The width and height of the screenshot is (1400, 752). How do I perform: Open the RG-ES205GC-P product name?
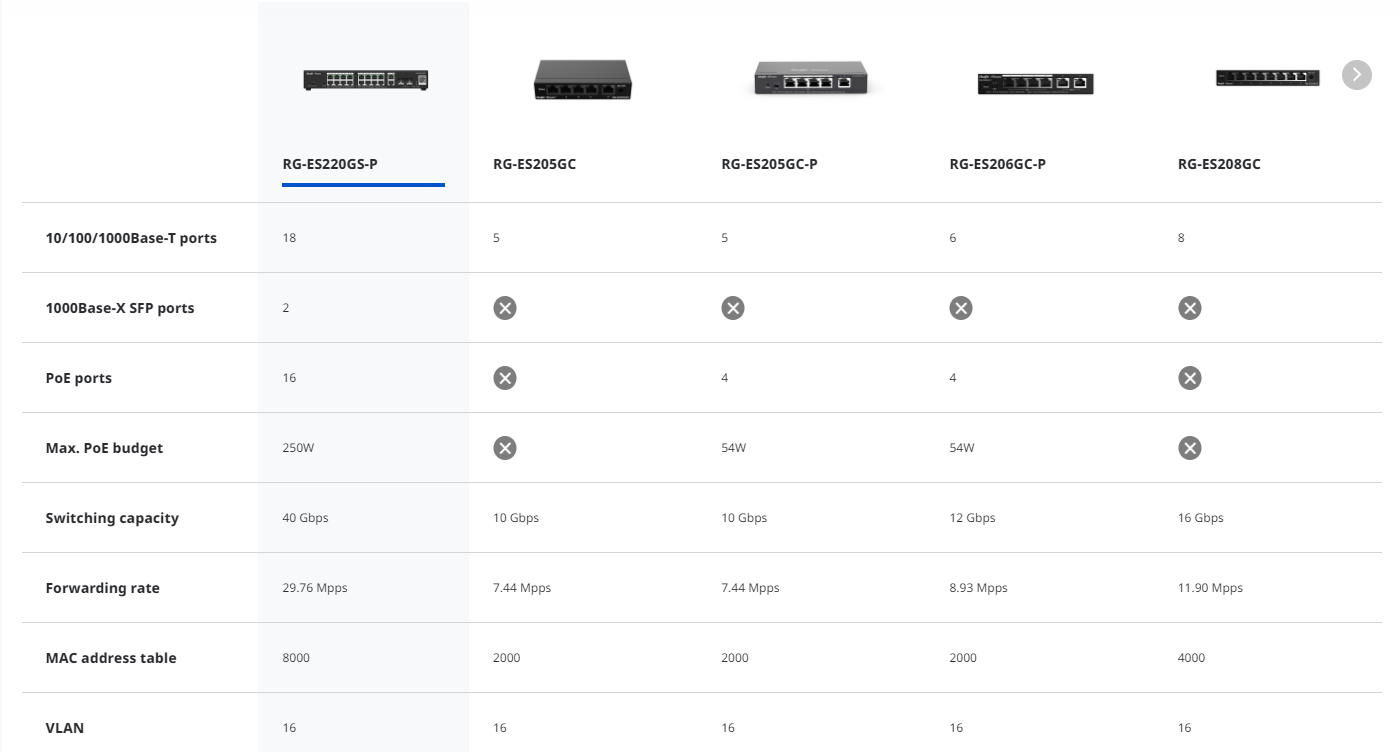(x=769, y=164)
